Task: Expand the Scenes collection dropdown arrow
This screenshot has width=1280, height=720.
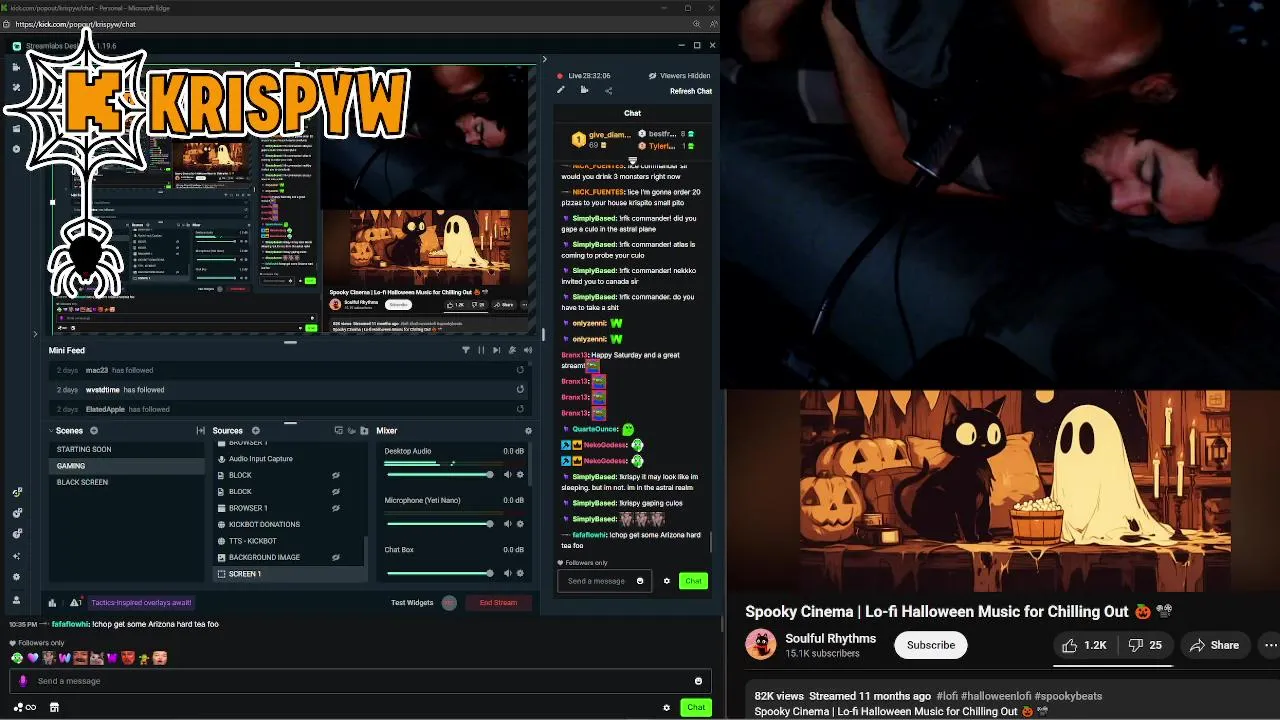Action: click(52, 431)
